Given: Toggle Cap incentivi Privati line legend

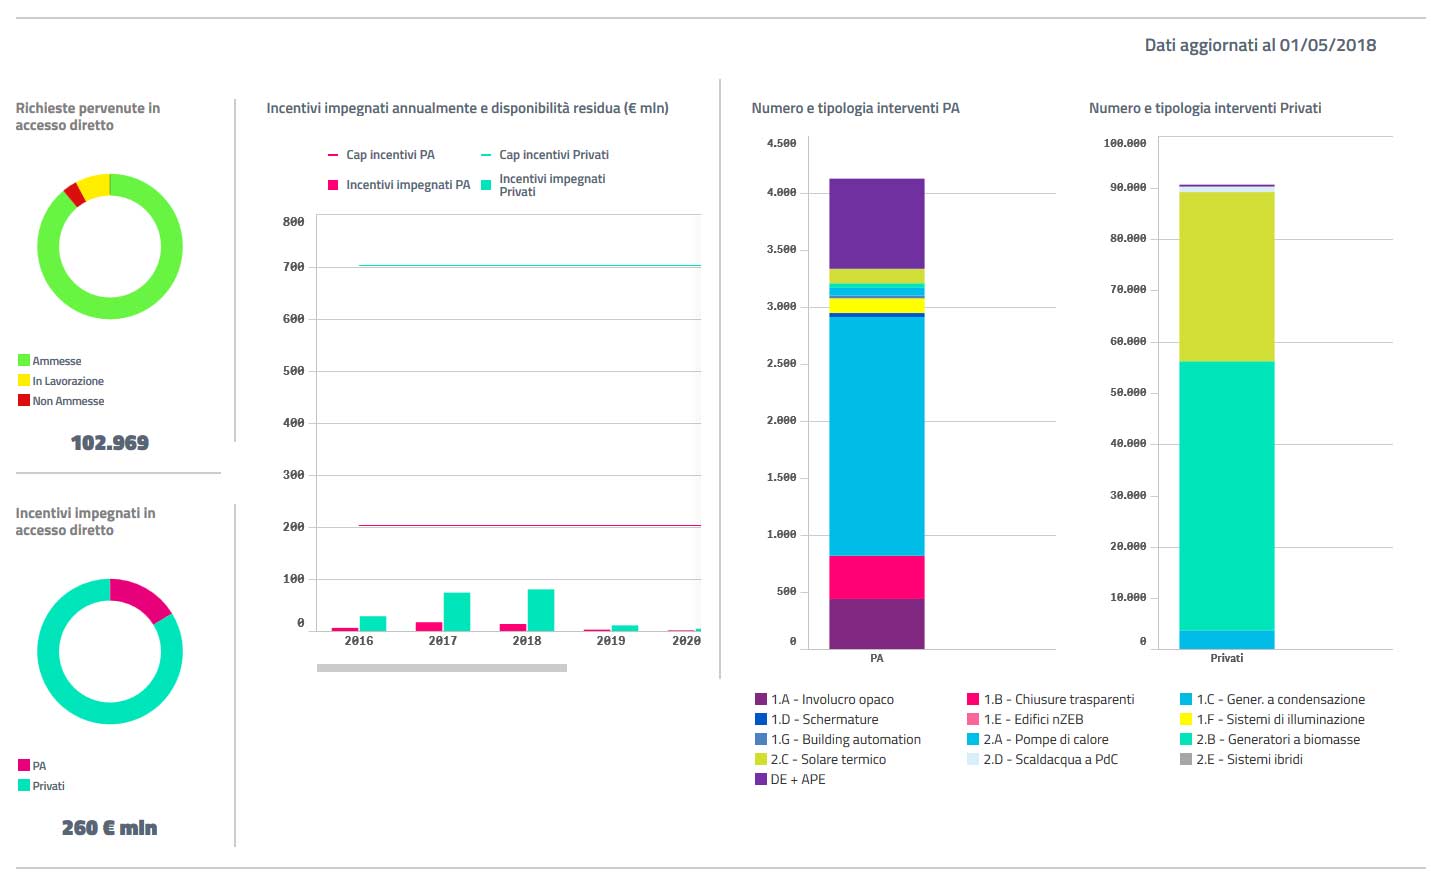Looking at the screenshot, I should [545, 155].
